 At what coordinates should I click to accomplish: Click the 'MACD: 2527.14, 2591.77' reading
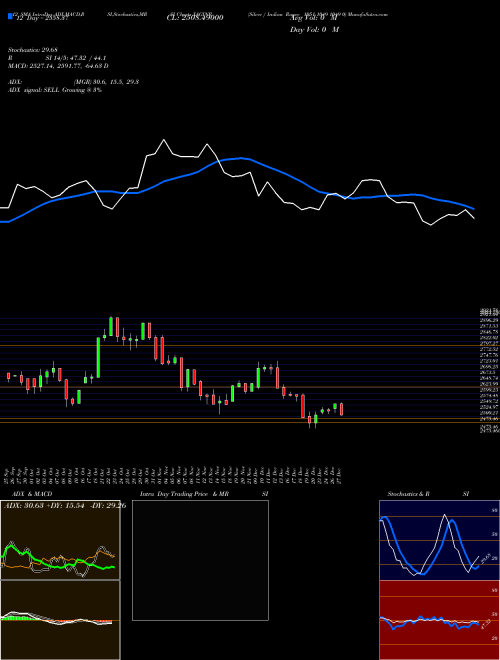pos(58,66)
